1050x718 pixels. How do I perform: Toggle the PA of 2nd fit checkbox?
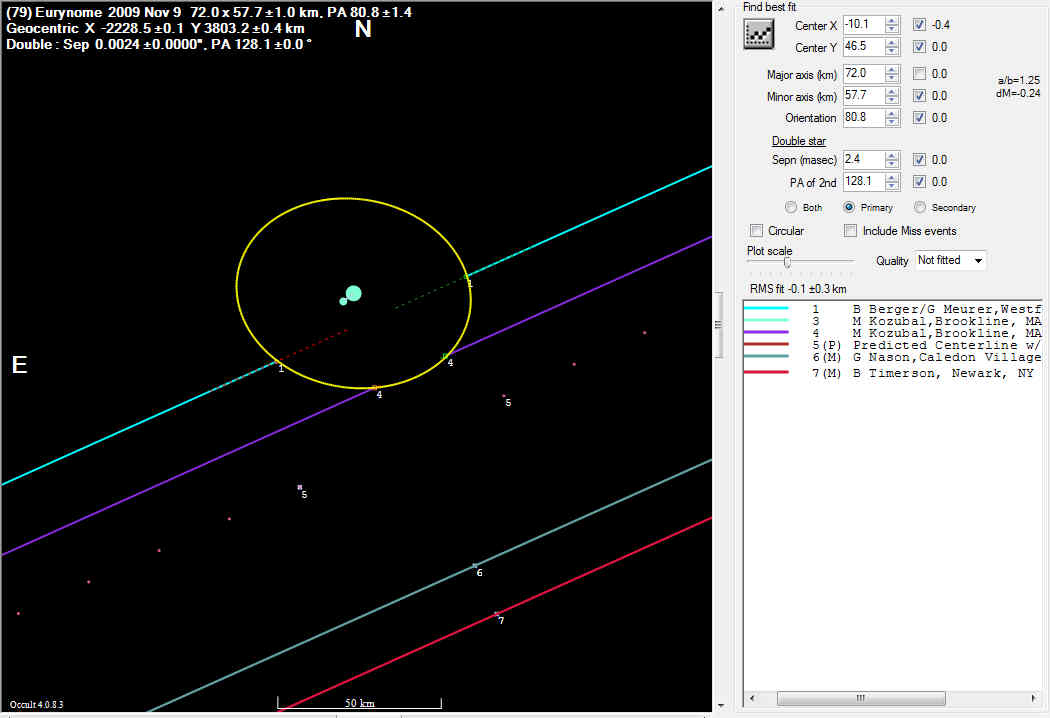coord(919,182)
